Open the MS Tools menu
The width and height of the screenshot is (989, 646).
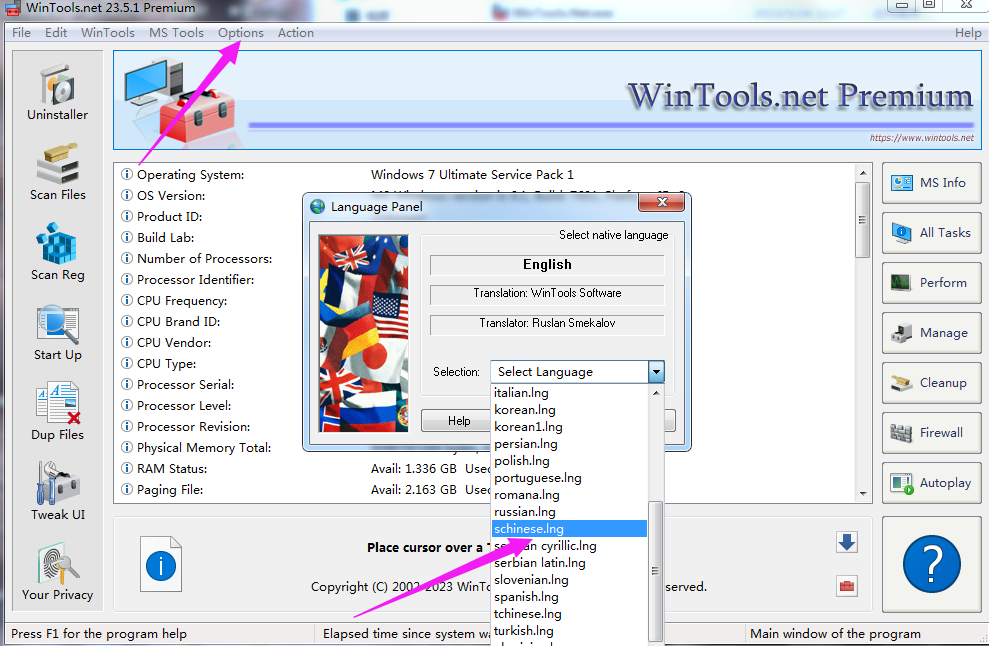pos(176,32)
